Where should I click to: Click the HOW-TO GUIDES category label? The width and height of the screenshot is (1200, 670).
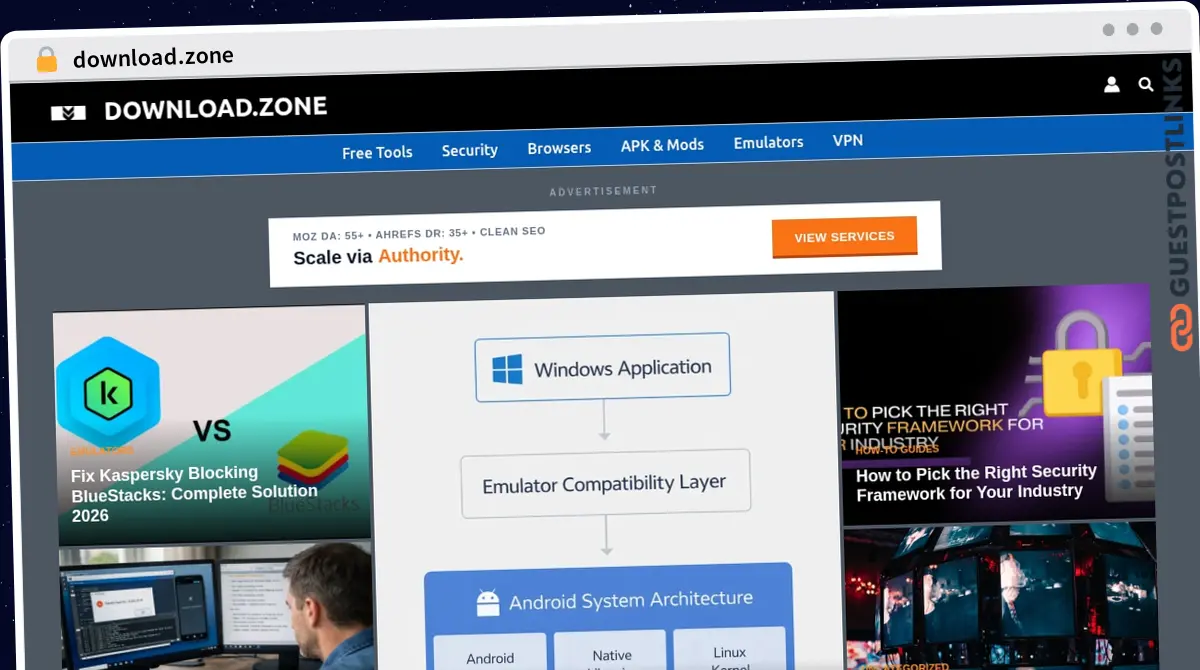coord(897,449)
